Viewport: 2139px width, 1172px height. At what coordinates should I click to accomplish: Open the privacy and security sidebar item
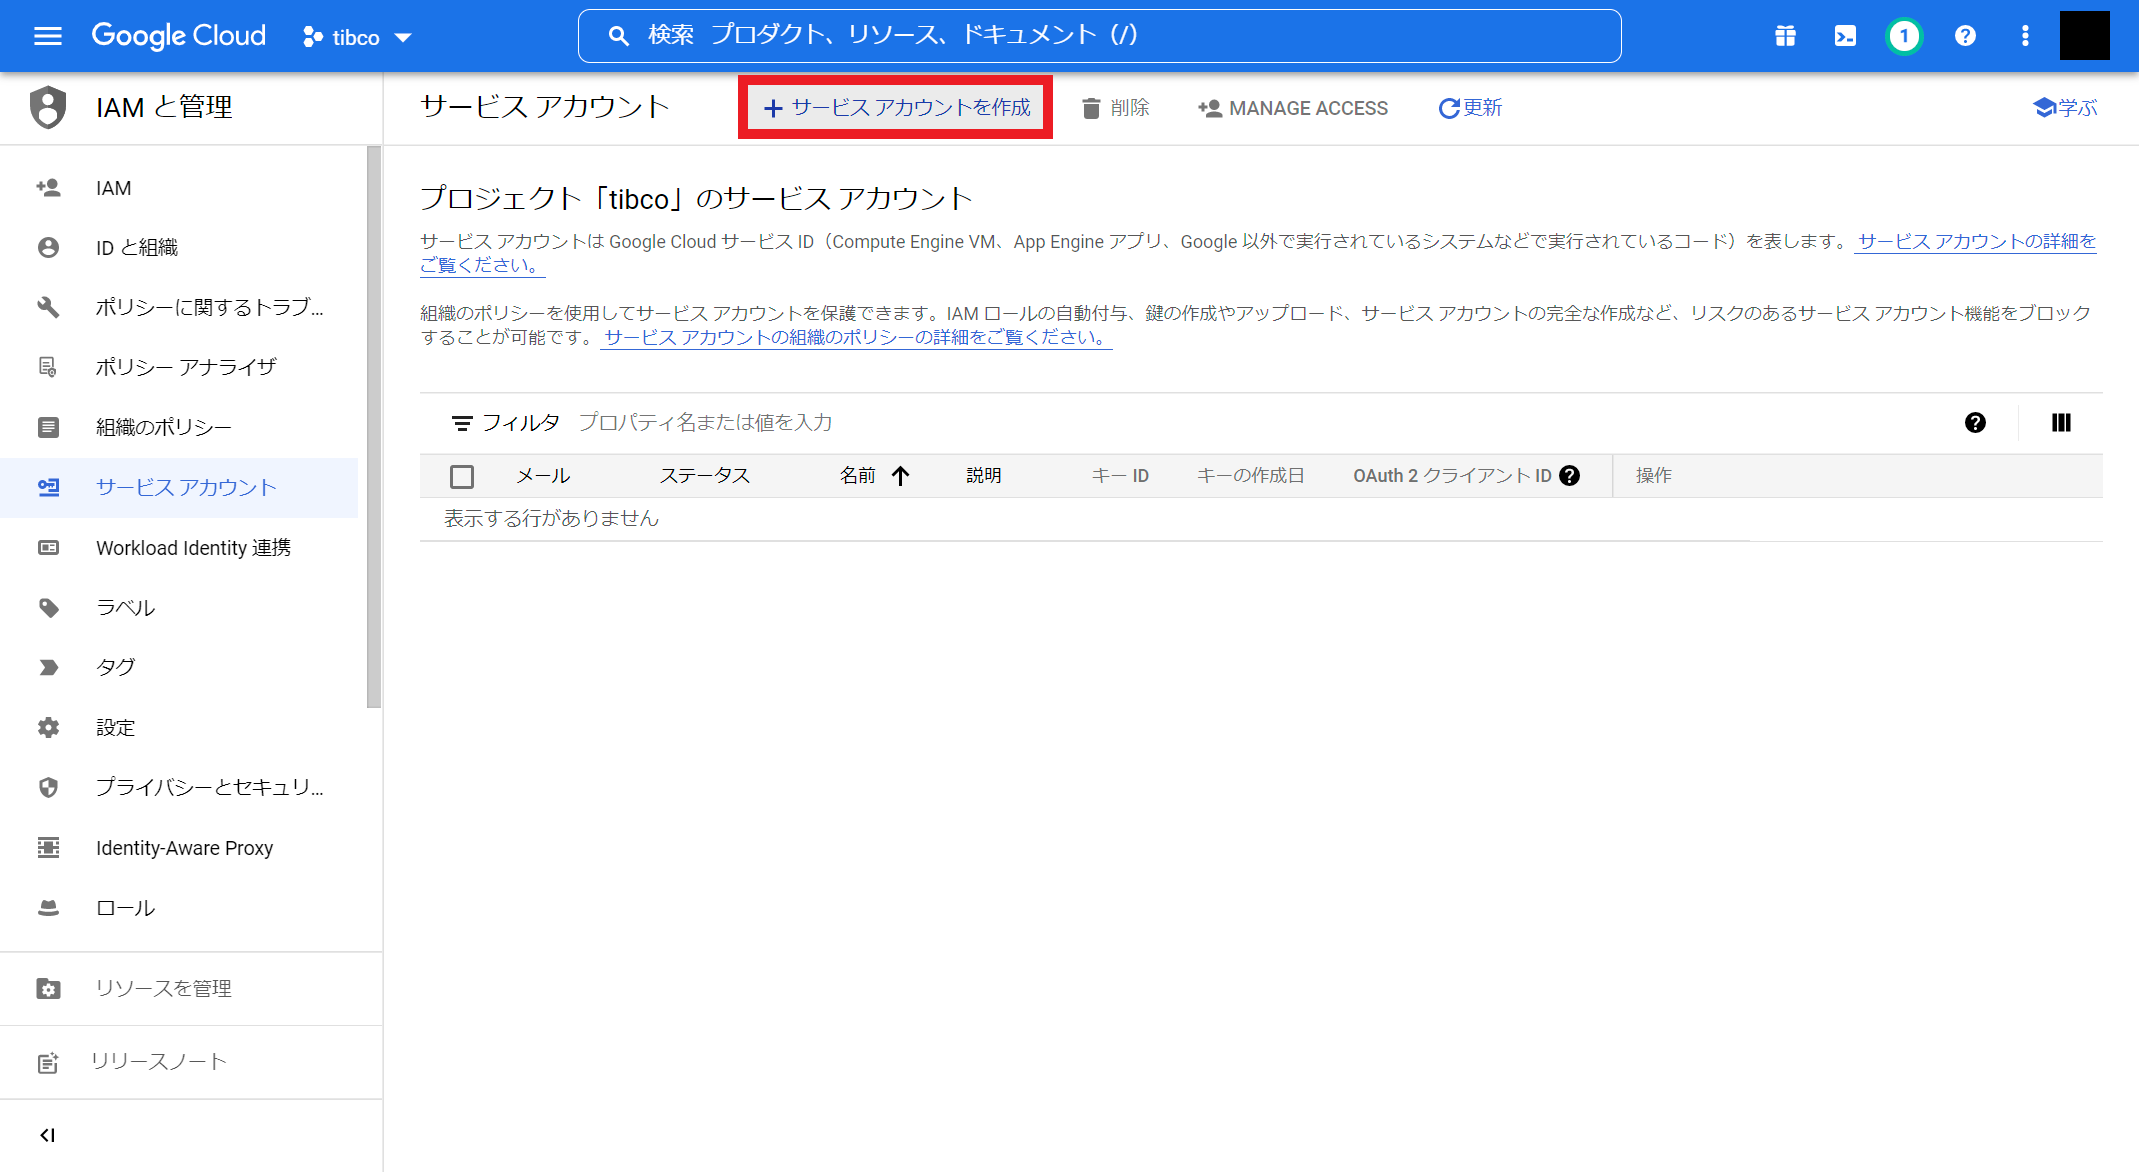[179, 788]
